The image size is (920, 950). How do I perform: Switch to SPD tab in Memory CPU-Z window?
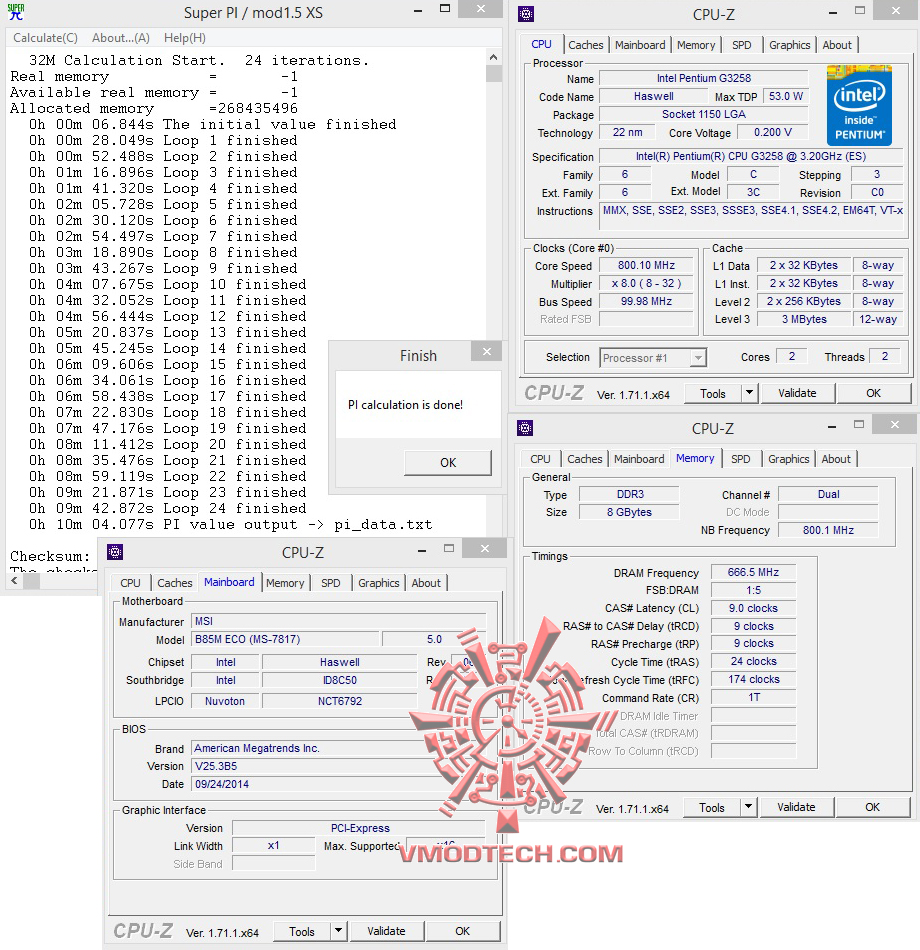[x=740, y=459]
